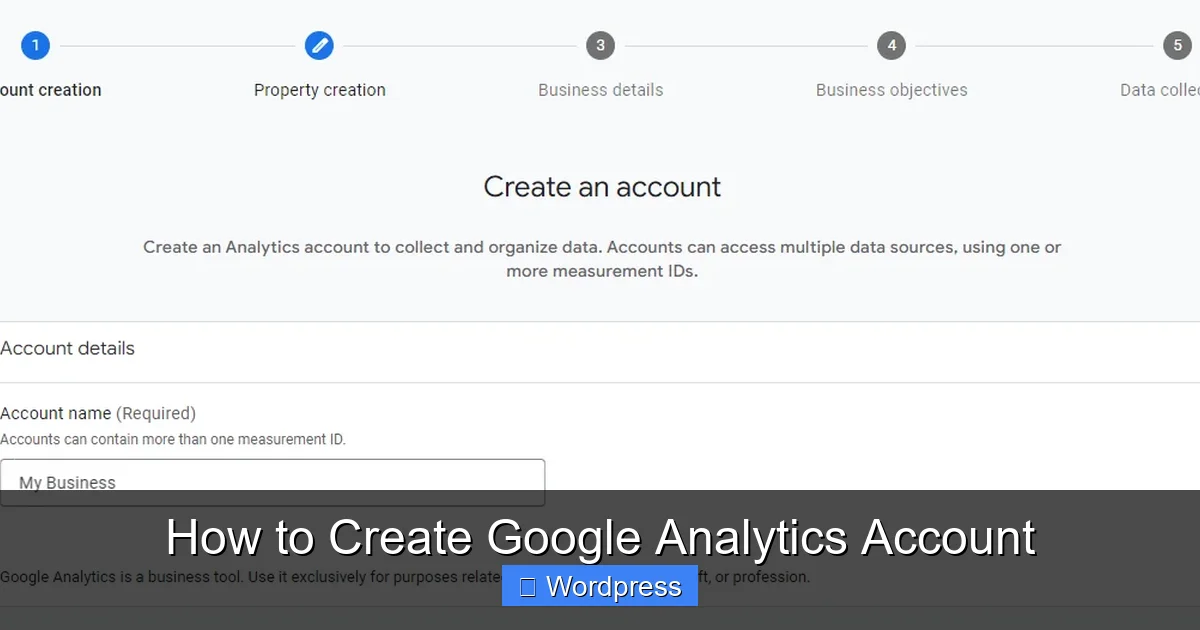This screenshot has width=1200, height=630.
Task: Click the checkbox square on the Wordpress badge
Action: pos(530,586)
